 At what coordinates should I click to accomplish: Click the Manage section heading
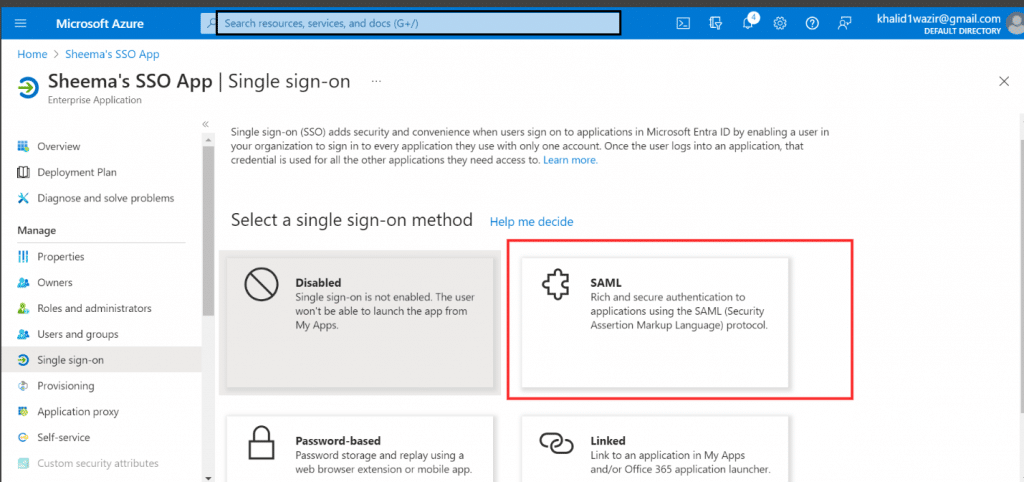[x=36, y=231]
